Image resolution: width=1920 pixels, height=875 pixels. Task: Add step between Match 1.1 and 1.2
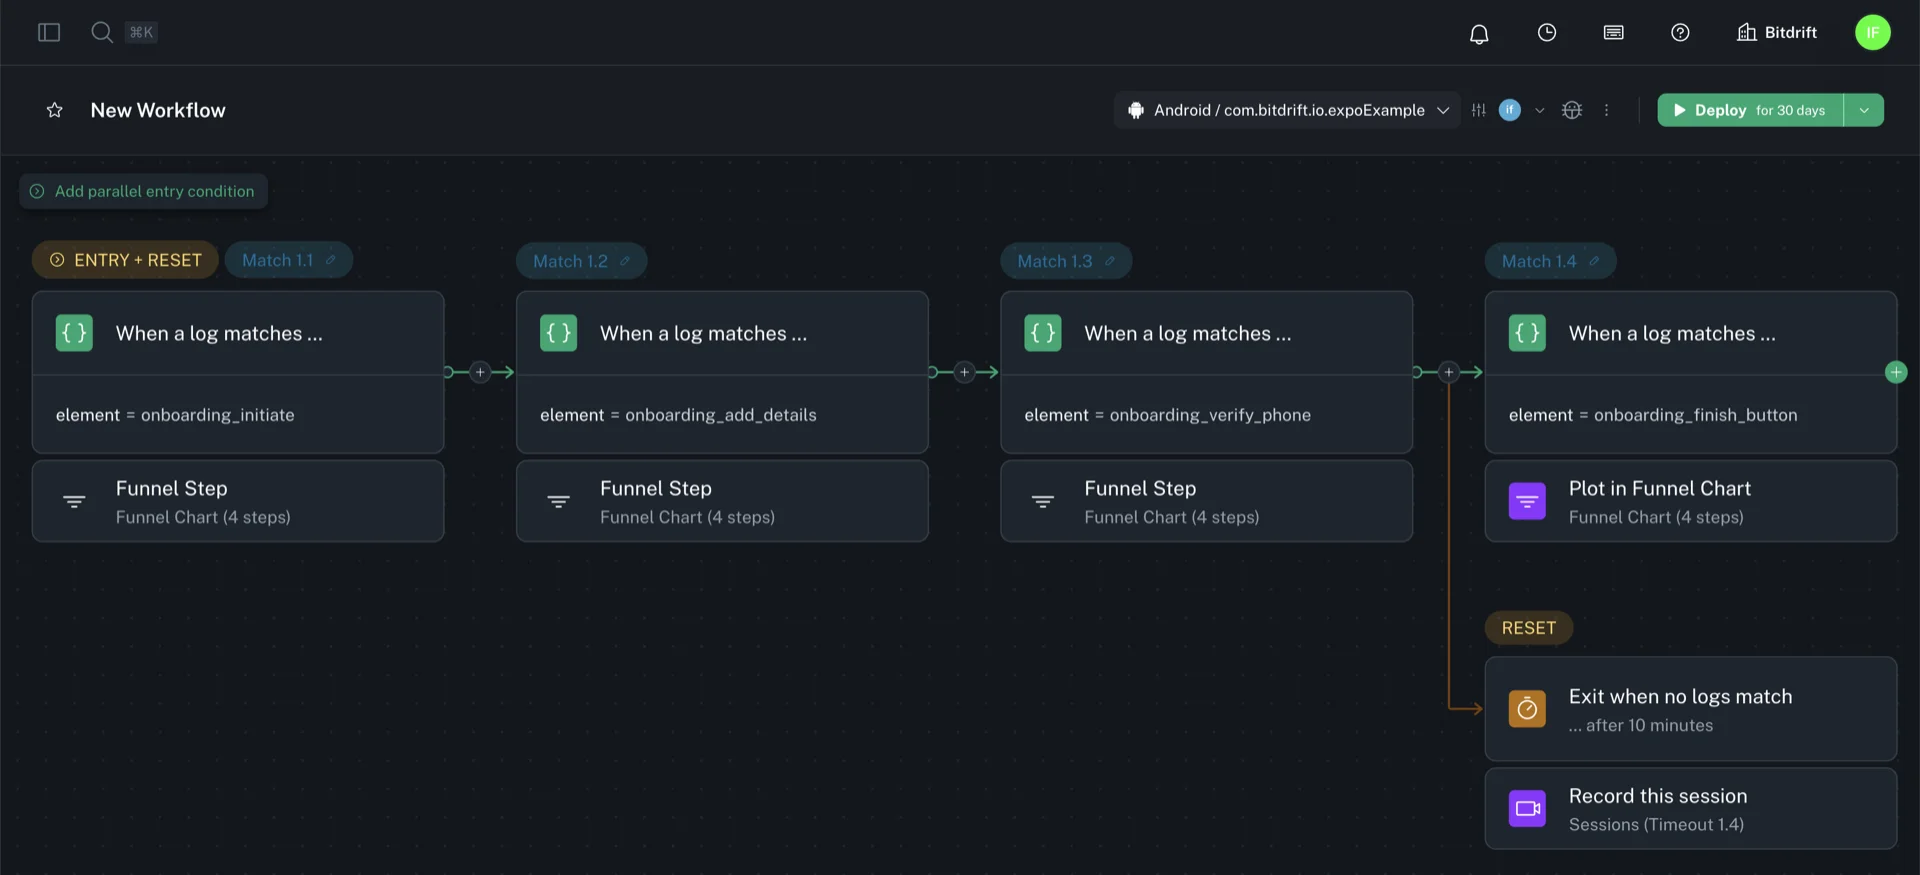(480, 372)
